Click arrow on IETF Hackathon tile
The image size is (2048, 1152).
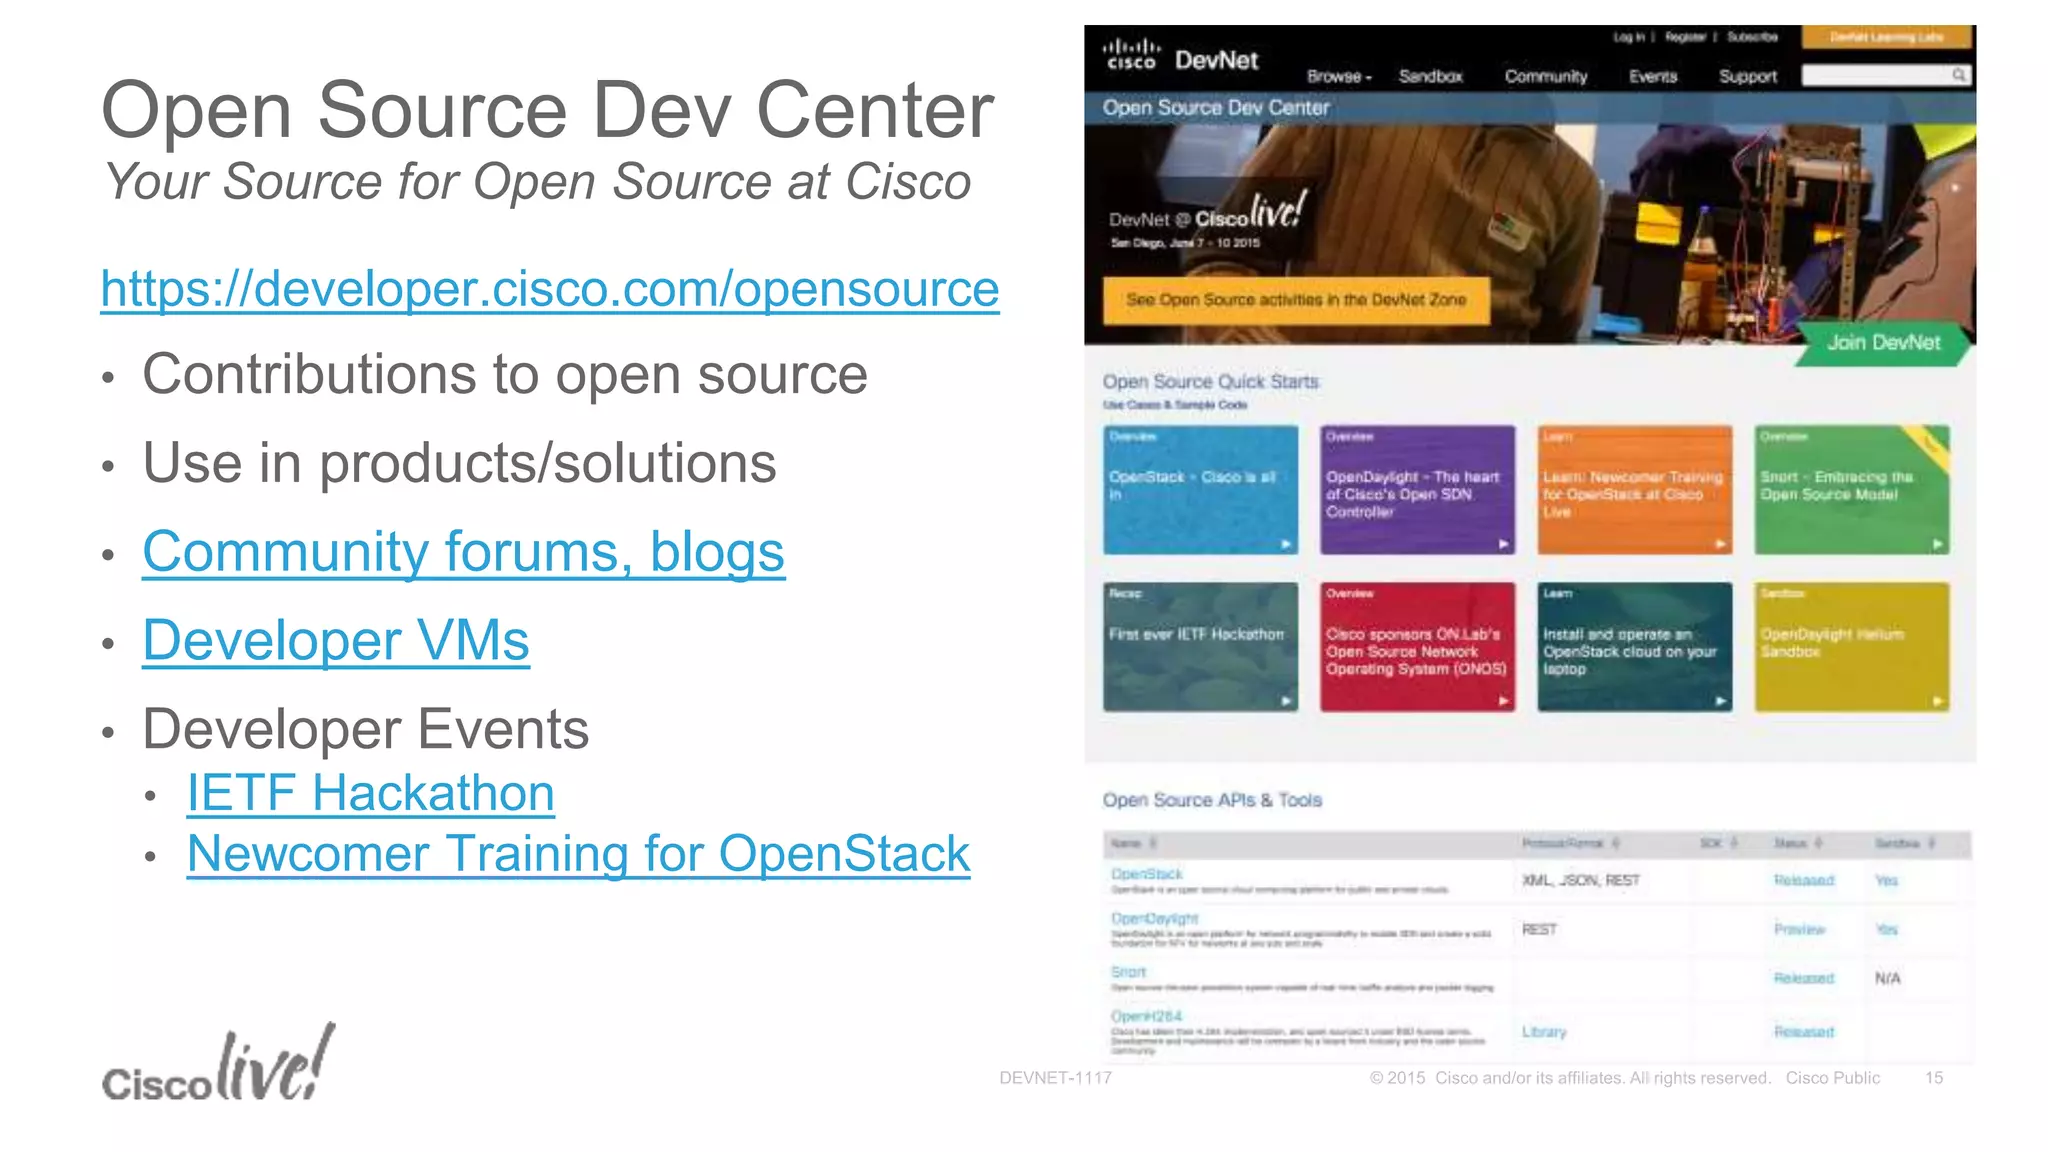(1286, 701)
